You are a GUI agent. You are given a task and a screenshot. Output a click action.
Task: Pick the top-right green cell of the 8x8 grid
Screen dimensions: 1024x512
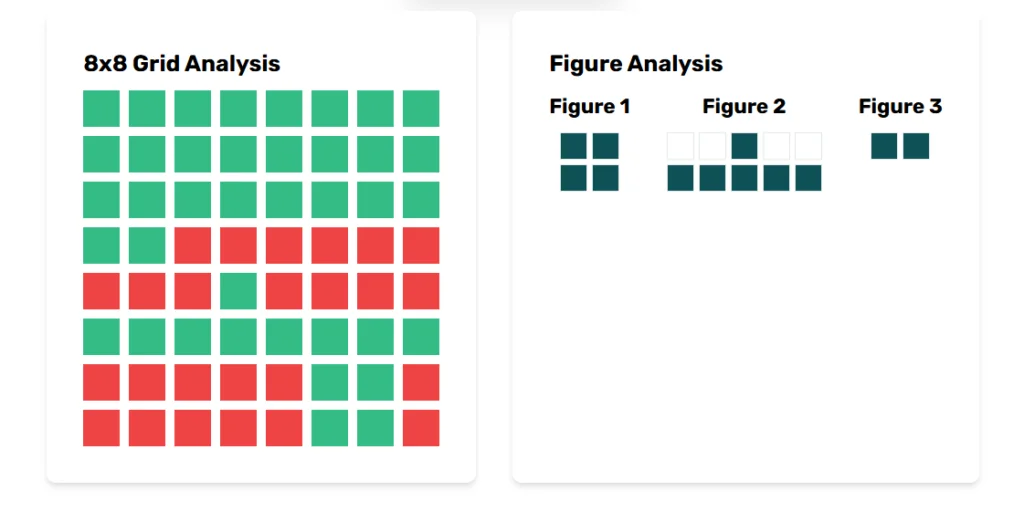(x=421, y=108)
